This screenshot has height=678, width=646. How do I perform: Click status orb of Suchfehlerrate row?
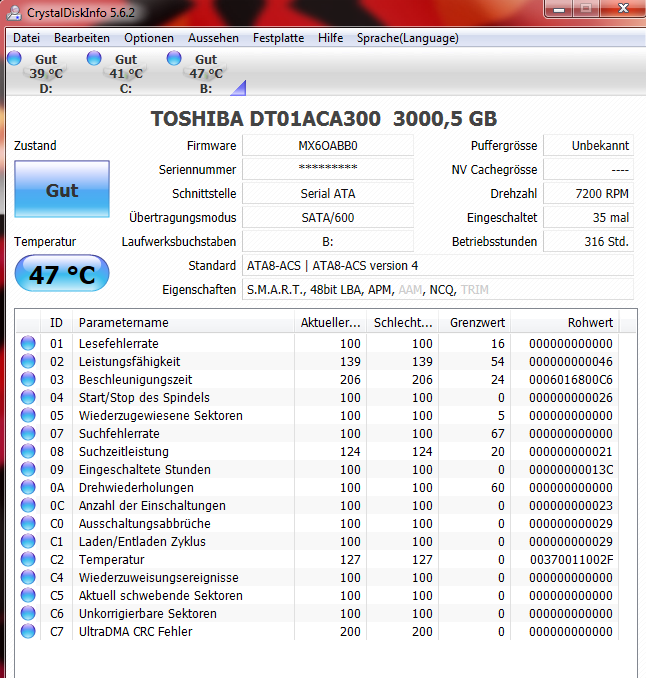click(28, 433)
